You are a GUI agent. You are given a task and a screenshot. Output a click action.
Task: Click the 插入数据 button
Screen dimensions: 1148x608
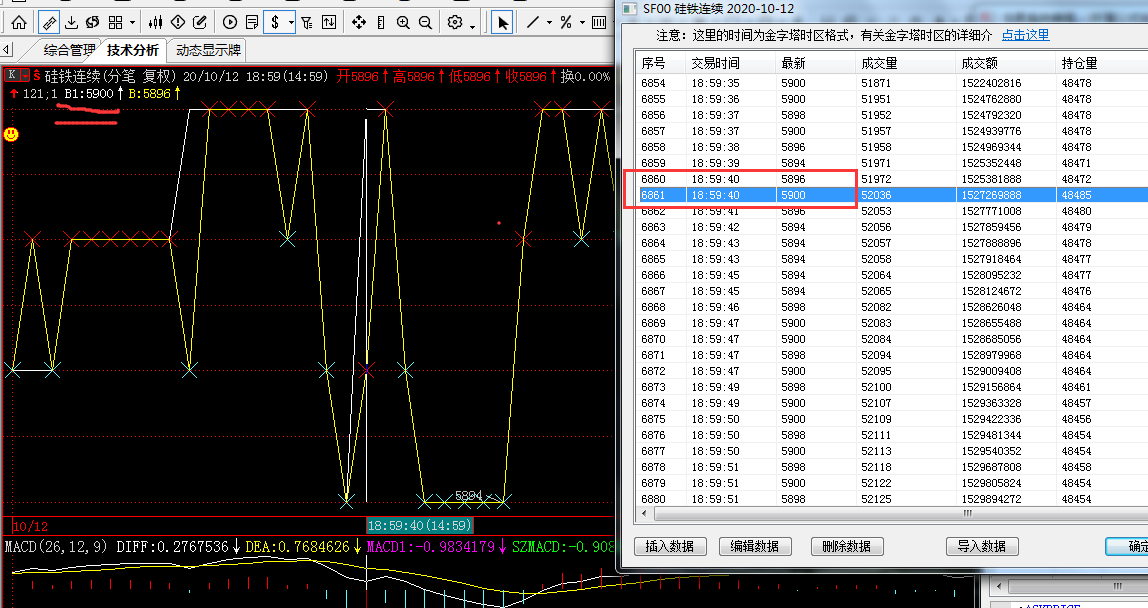(670, 546)
